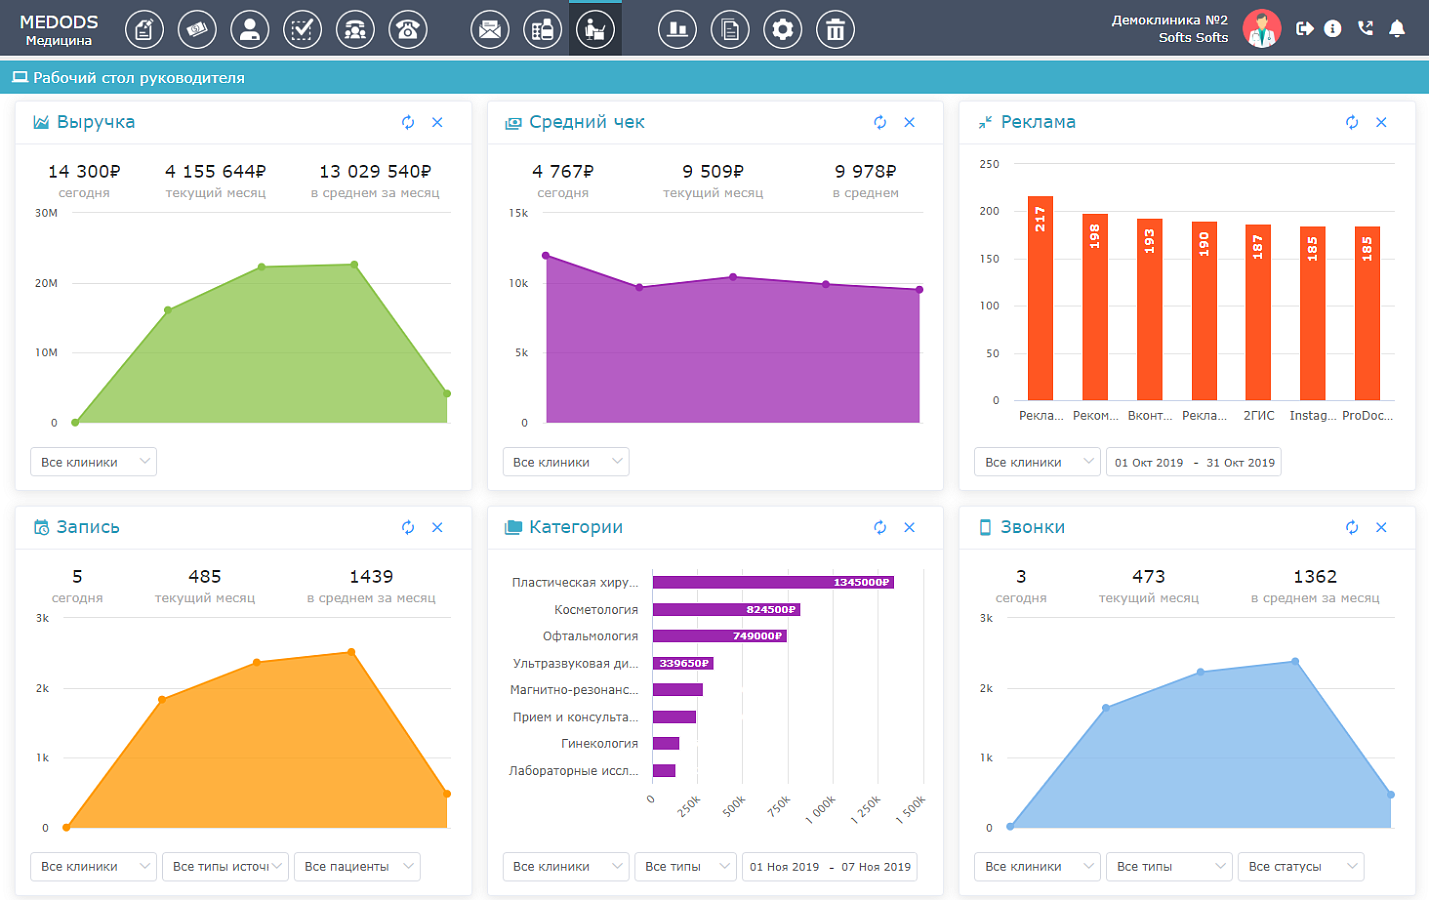Image resolution: width=1429 pixels, height=900 pixels.
Task: Click the notification bell icon
Action: pyautogui.click(x=1397, y=28)
